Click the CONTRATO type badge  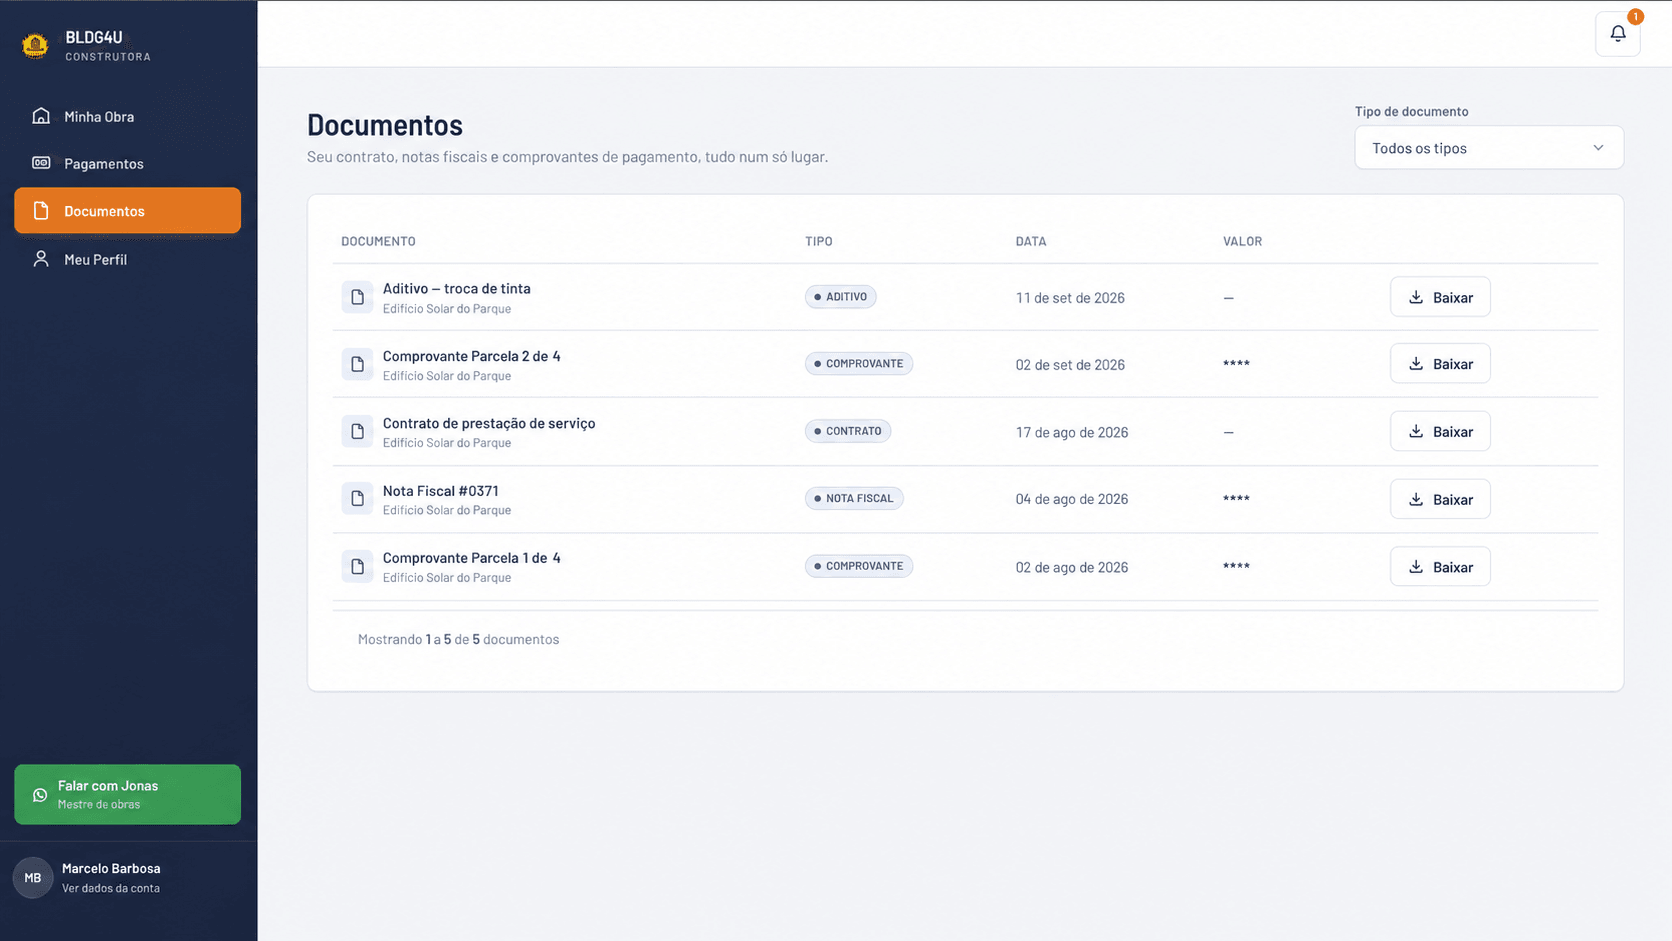coord(848,431)
